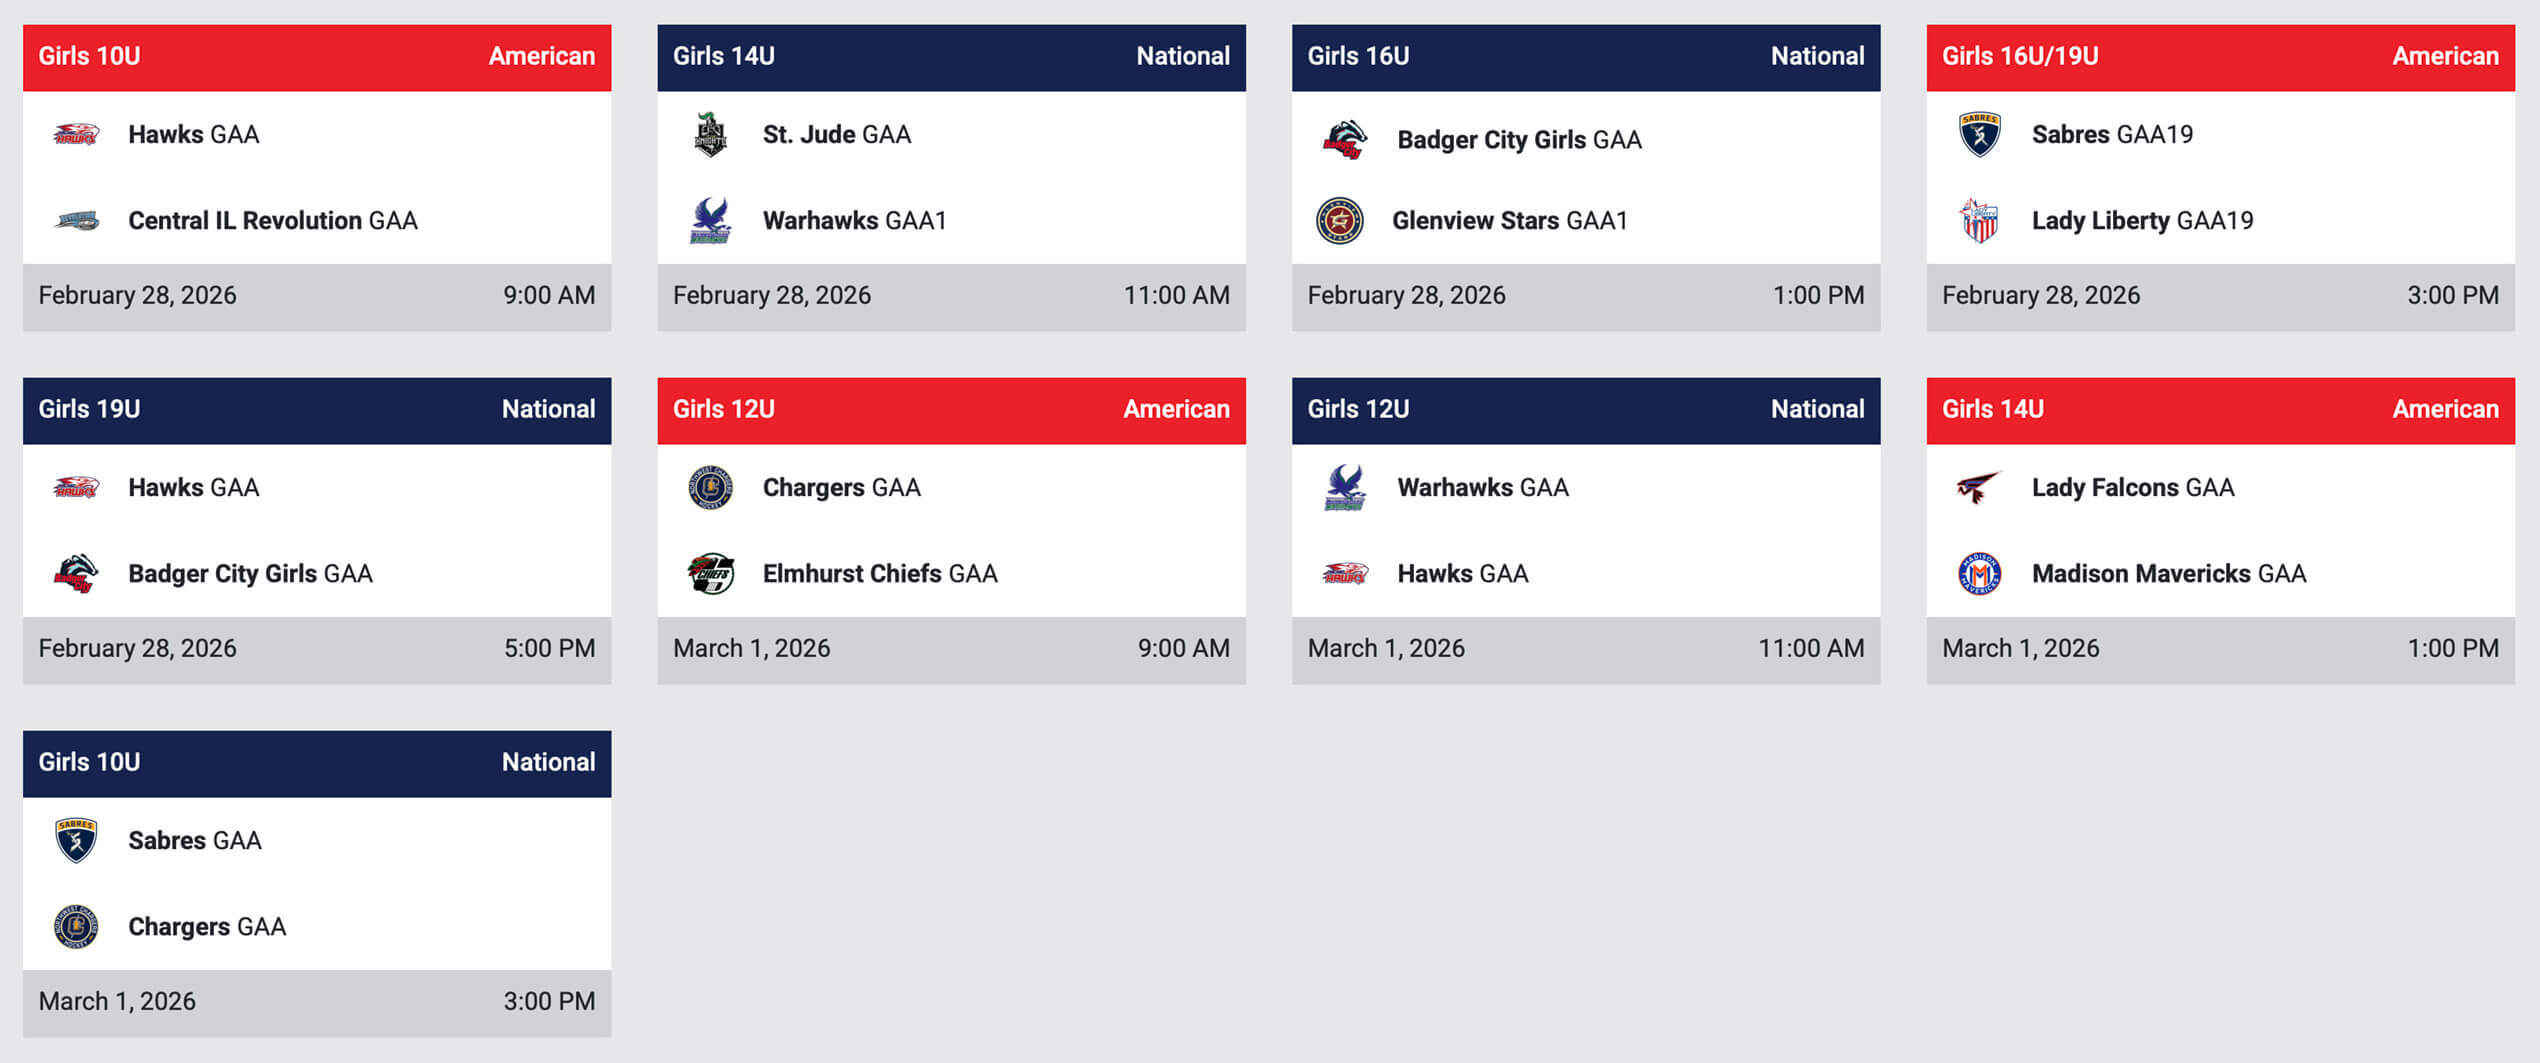Click the March 1, 2026 3:00 PM footer
This screenshot has height=1063, width=2540.
point(317,1002)
